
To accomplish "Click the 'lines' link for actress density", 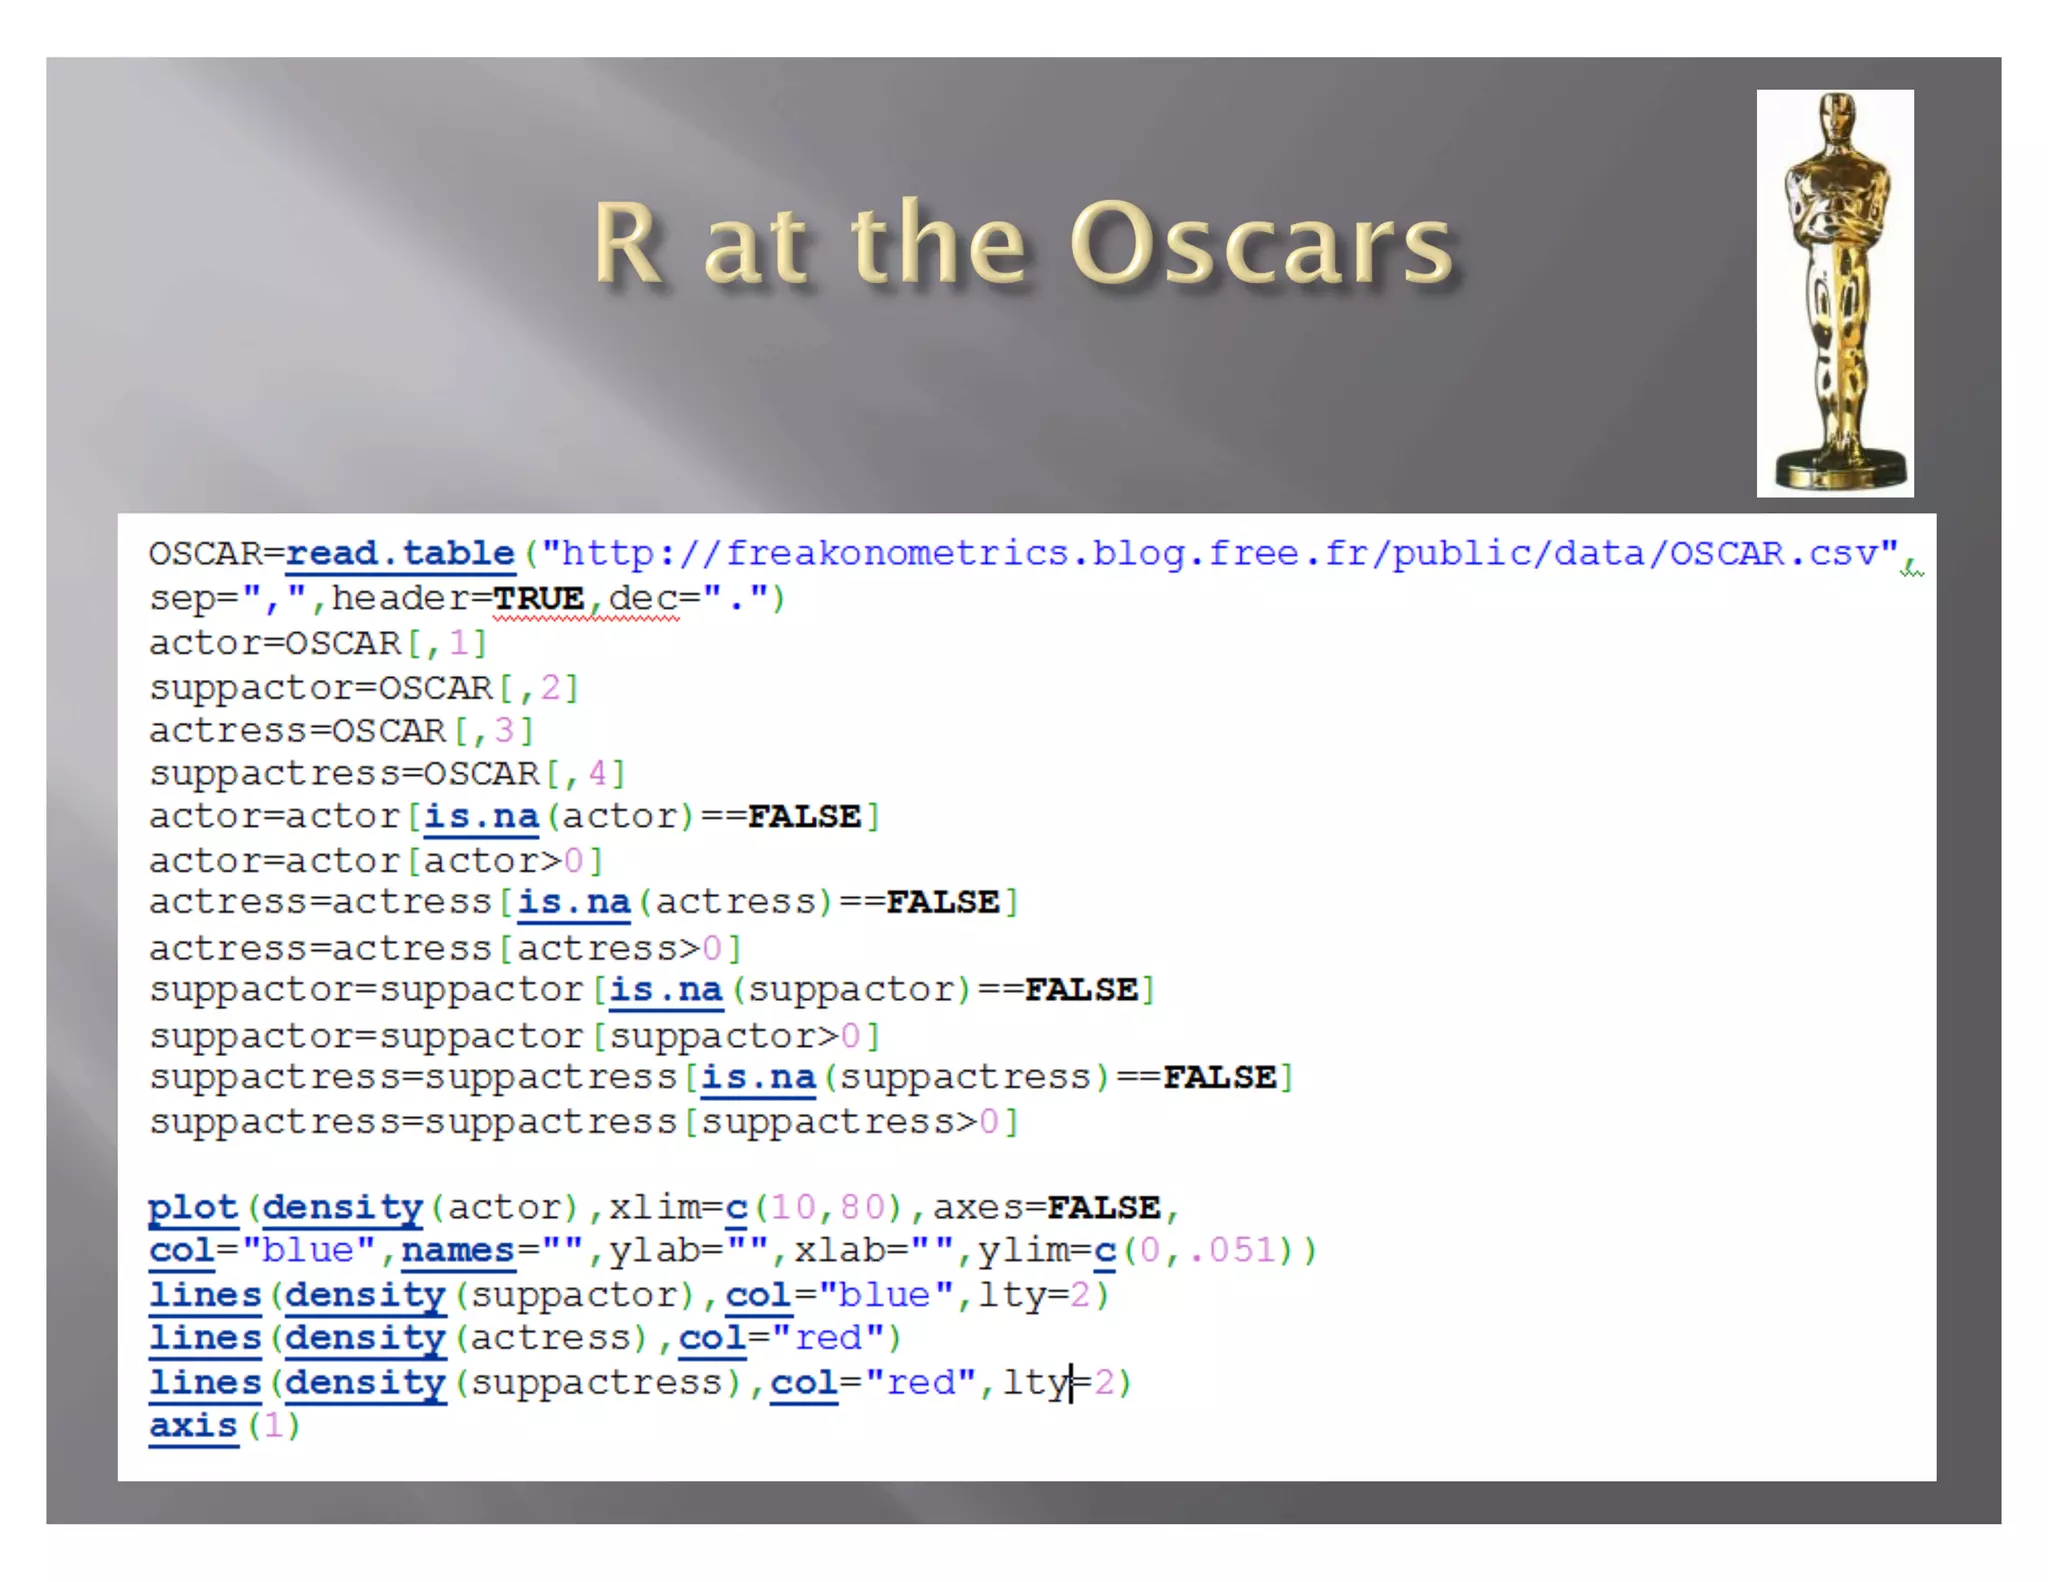I will click(205, 1338).
